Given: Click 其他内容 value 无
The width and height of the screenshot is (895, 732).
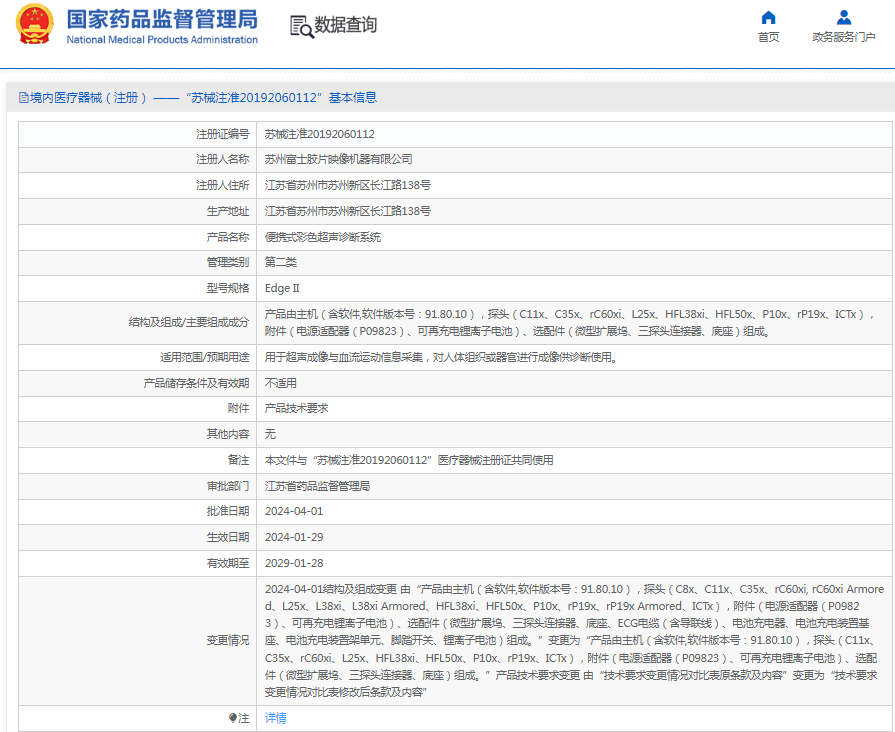Looking at the screenshot, I should [270, 434].
